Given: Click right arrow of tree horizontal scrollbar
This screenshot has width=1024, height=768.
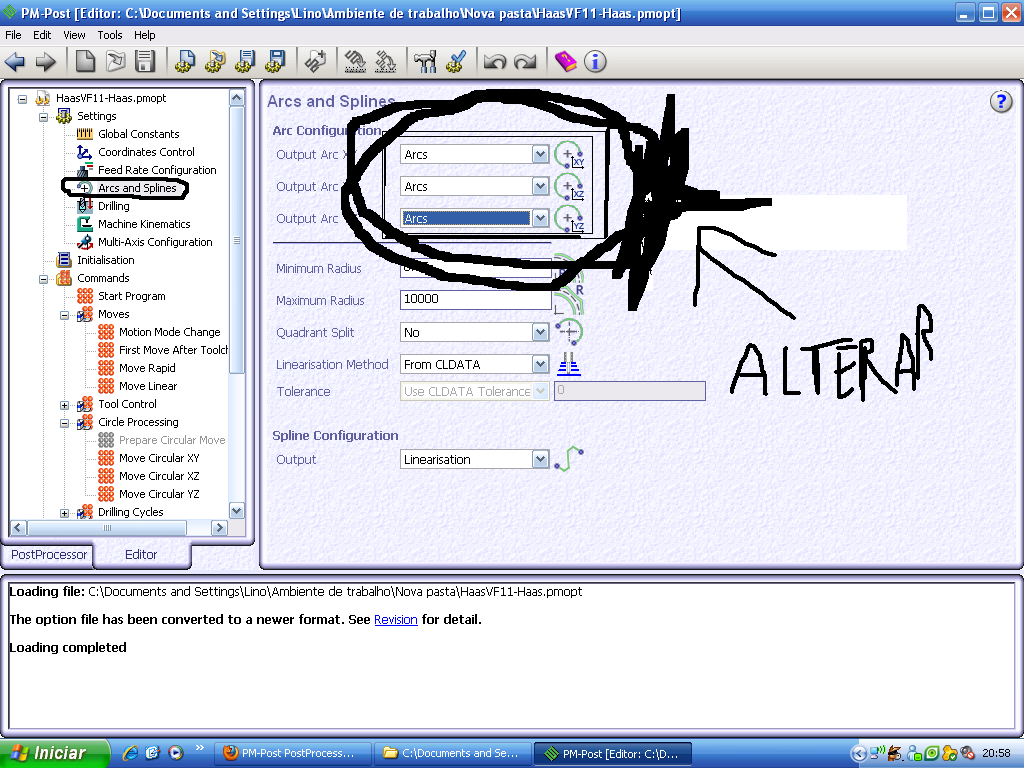Looking at the screenshot, I should tap(219, 528).
